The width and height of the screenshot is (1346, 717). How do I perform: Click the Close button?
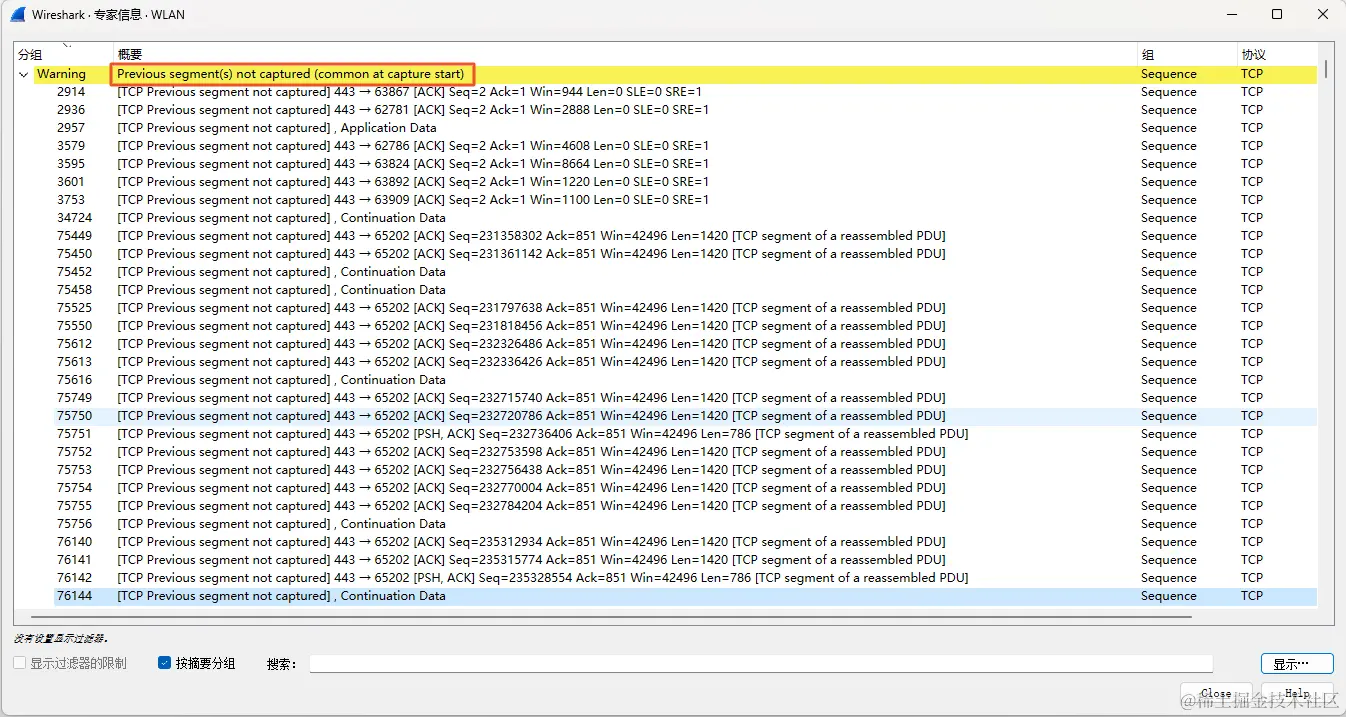1216,693
